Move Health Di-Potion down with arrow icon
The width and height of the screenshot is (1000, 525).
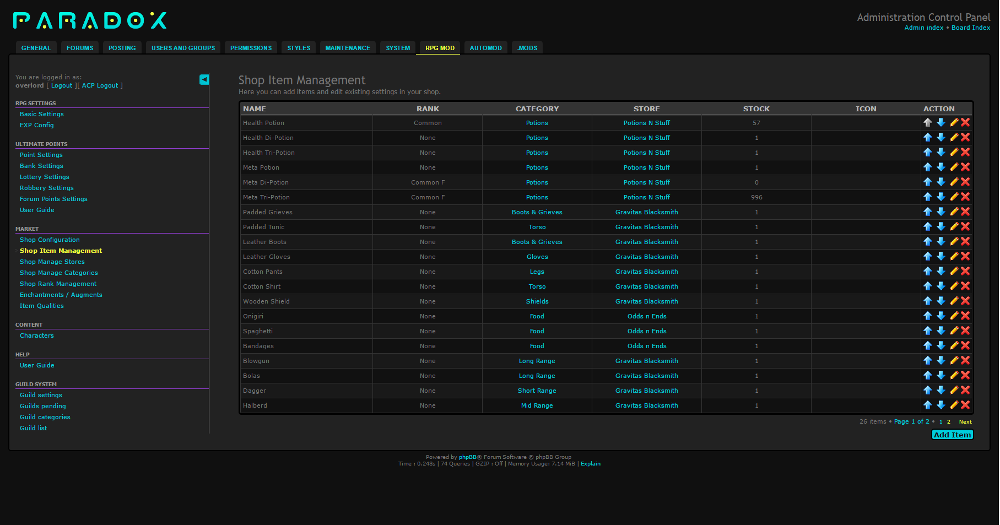tap(941, 137)
